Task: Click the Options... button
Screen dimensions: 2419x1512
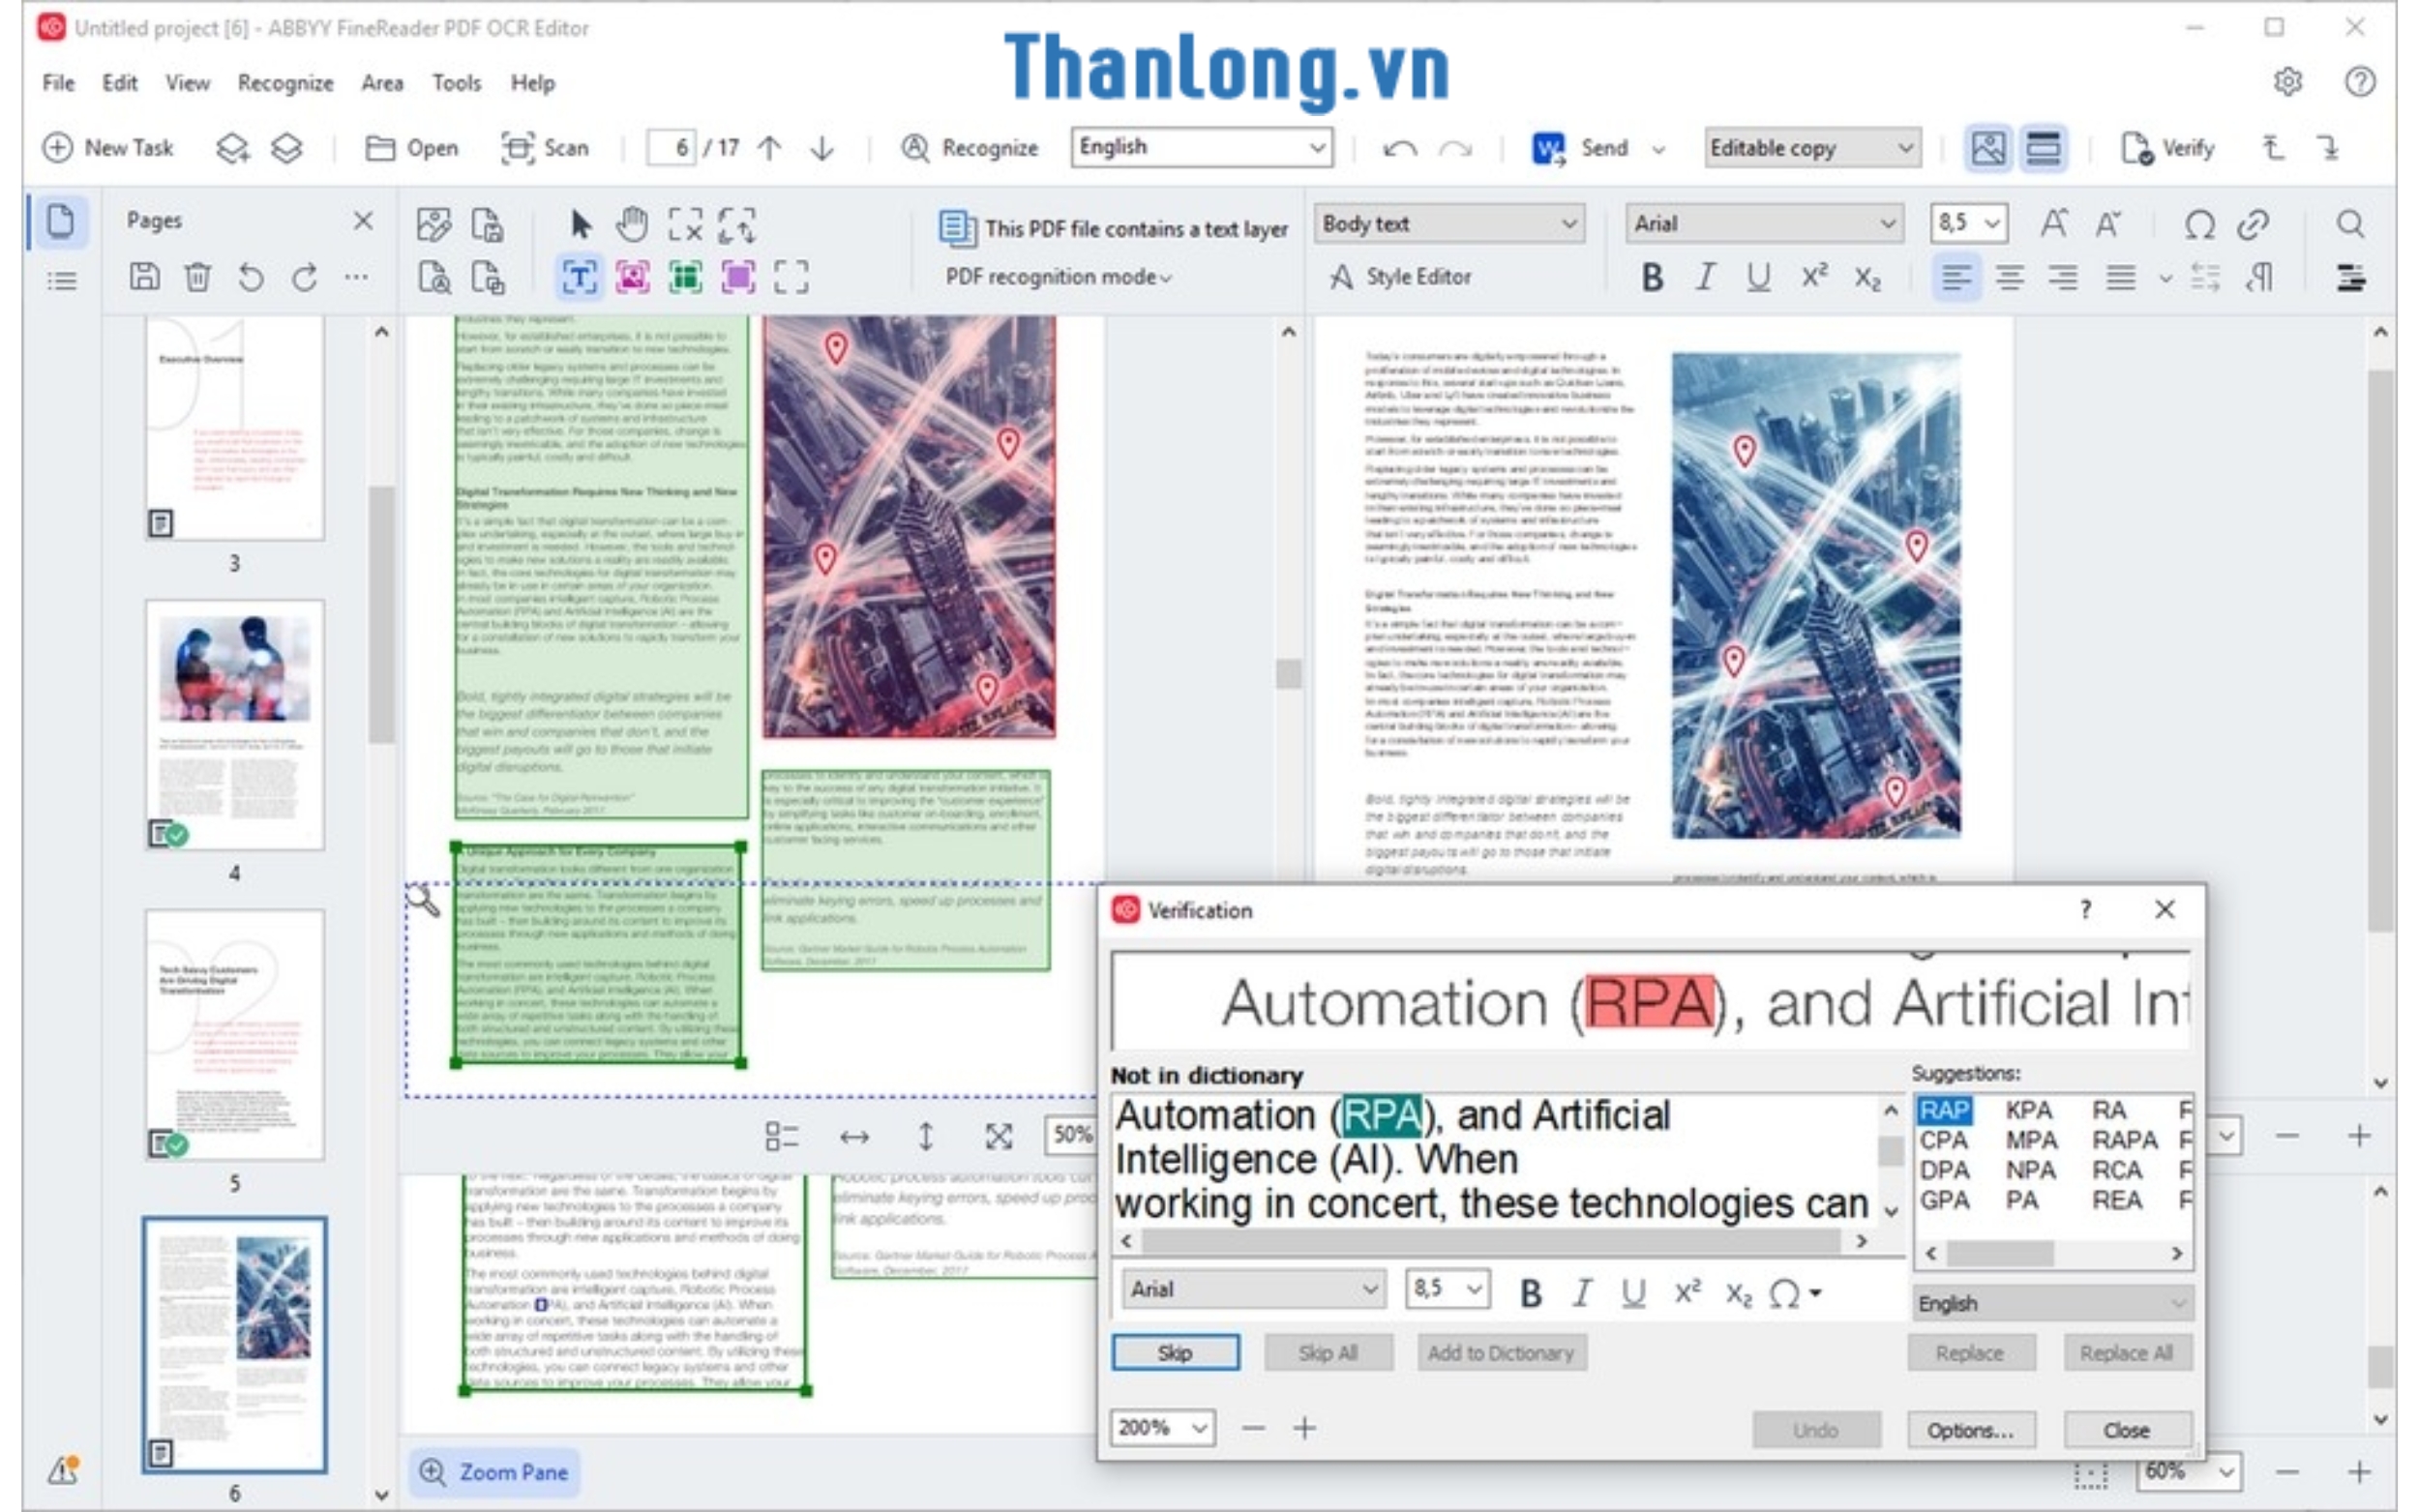Action: 1970,1430
